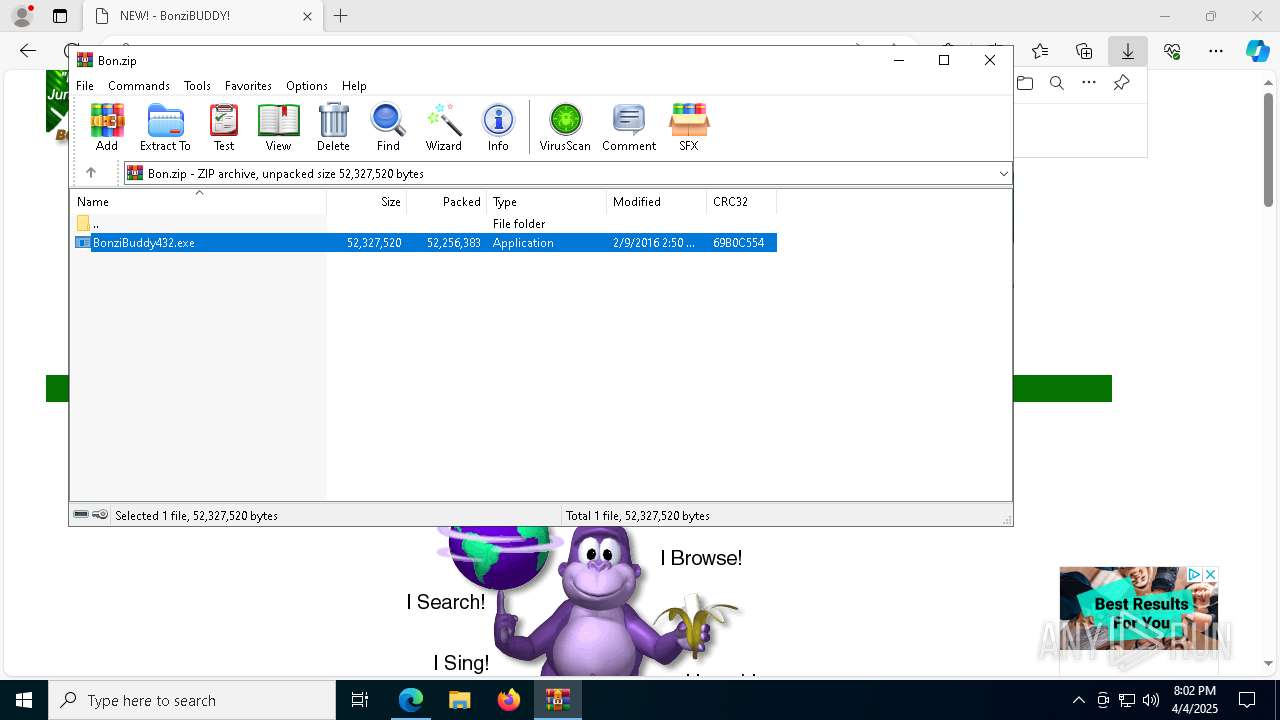
Task: Show hidden system tray icons
Action: click(x=1078, y=700)
